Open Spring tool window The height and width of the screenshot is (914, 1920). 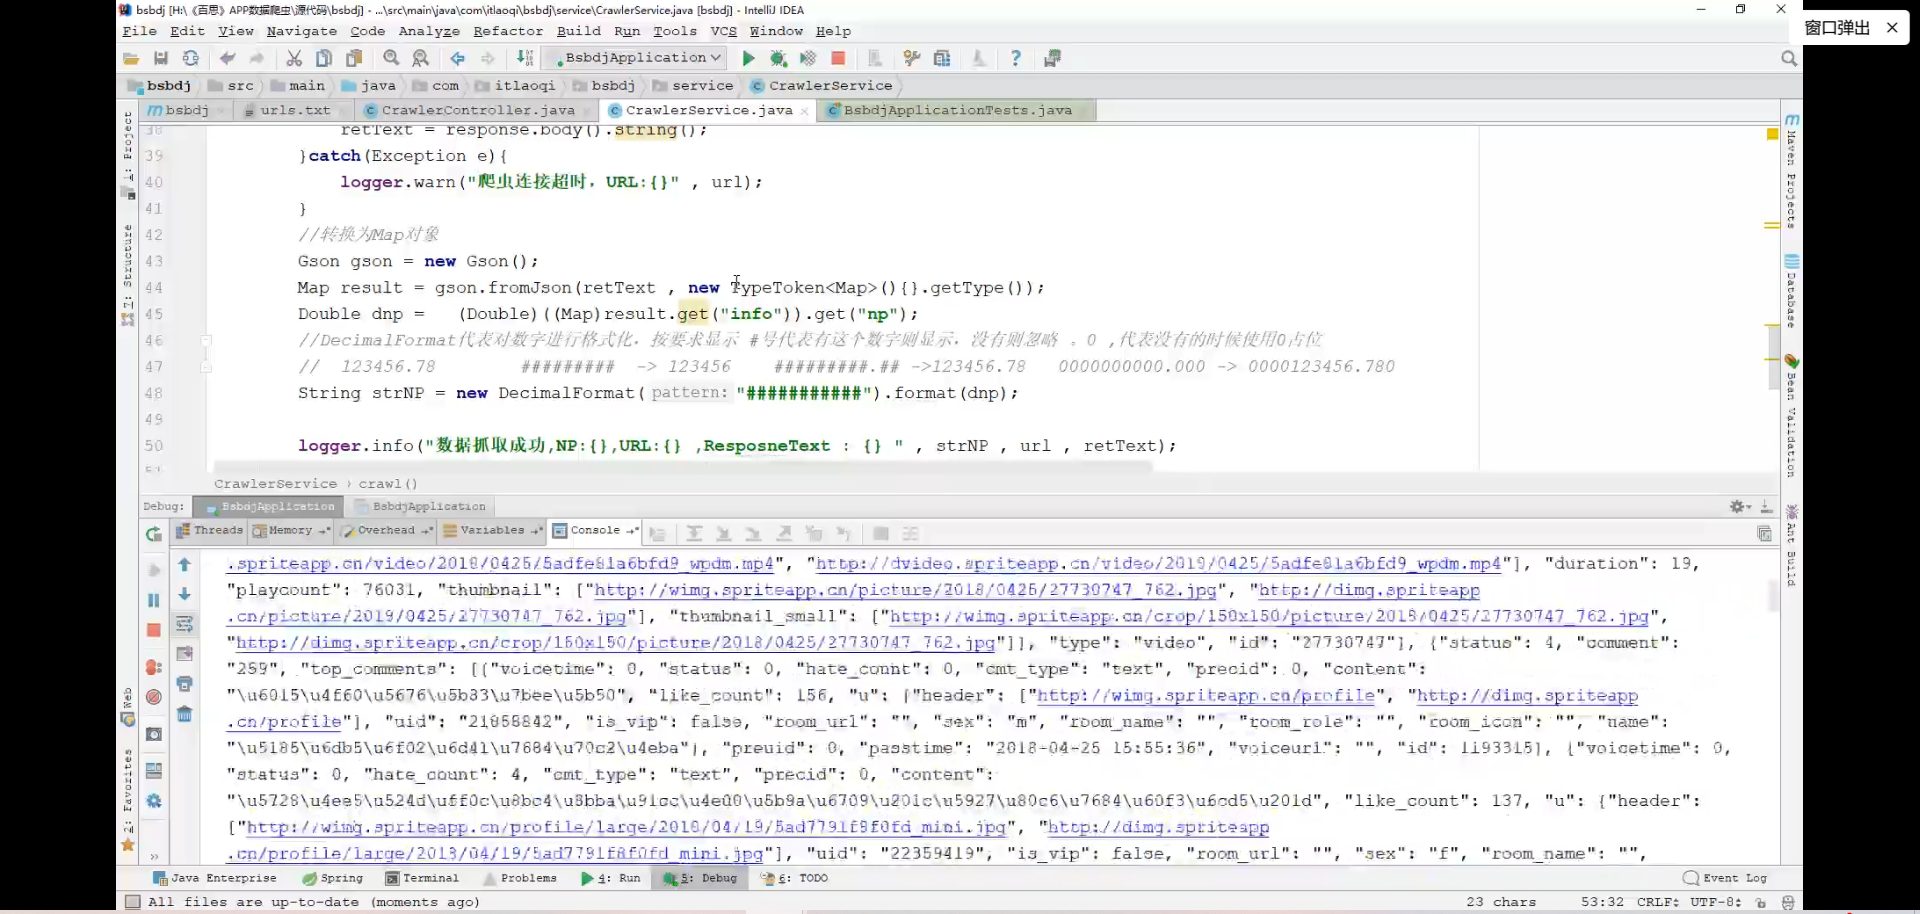click(333, 878)
